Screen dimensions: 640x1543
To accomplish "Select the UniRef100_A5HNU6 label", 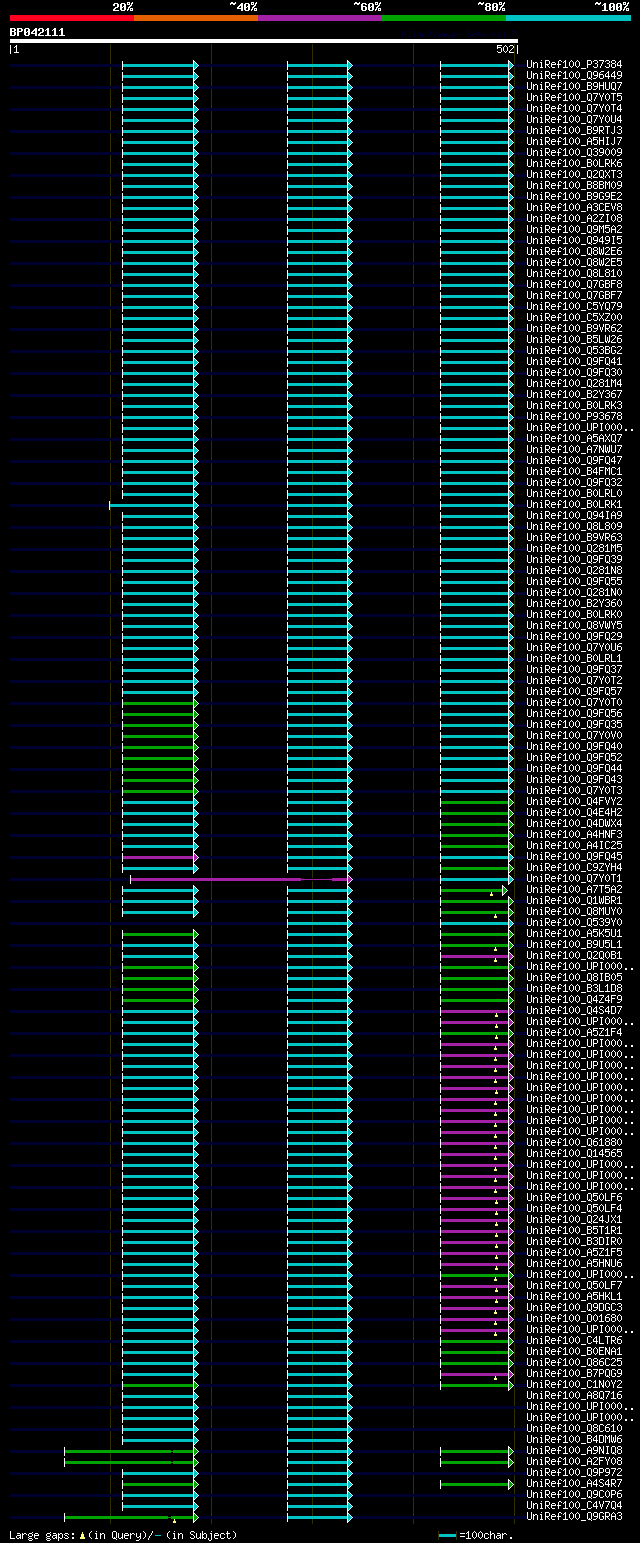I will (x=574, y=1263).
